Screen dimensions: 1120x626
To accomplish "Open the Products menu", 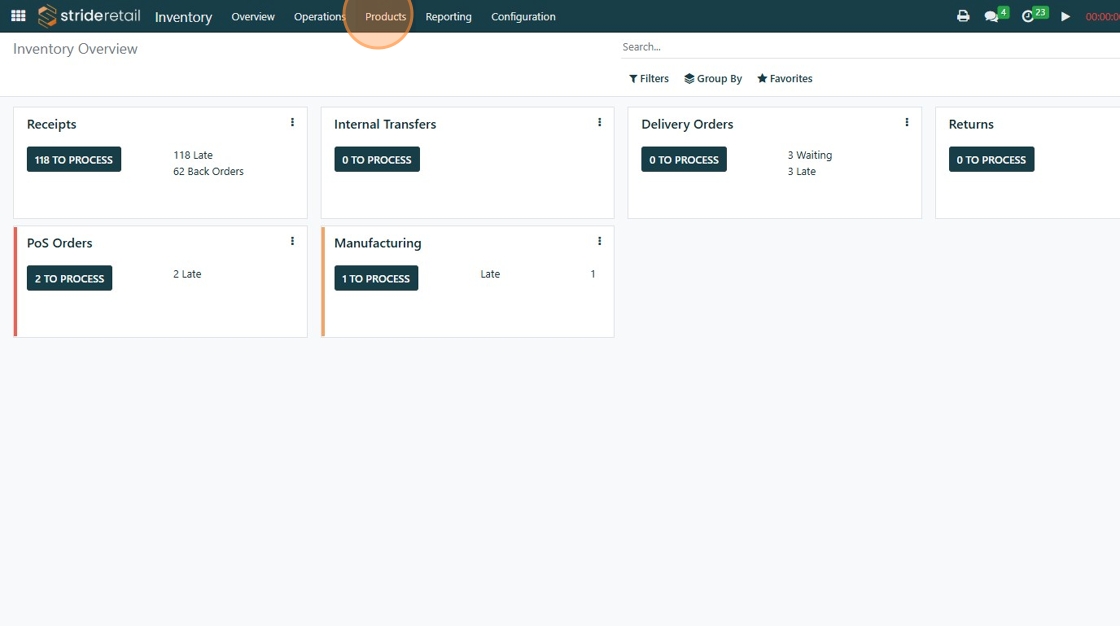I will [x=385, y=16].
